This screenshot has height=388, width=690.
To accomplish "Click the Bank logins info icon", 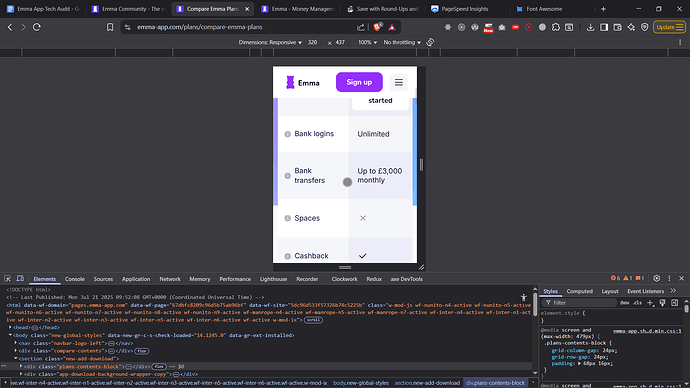I will click(287, 134).
